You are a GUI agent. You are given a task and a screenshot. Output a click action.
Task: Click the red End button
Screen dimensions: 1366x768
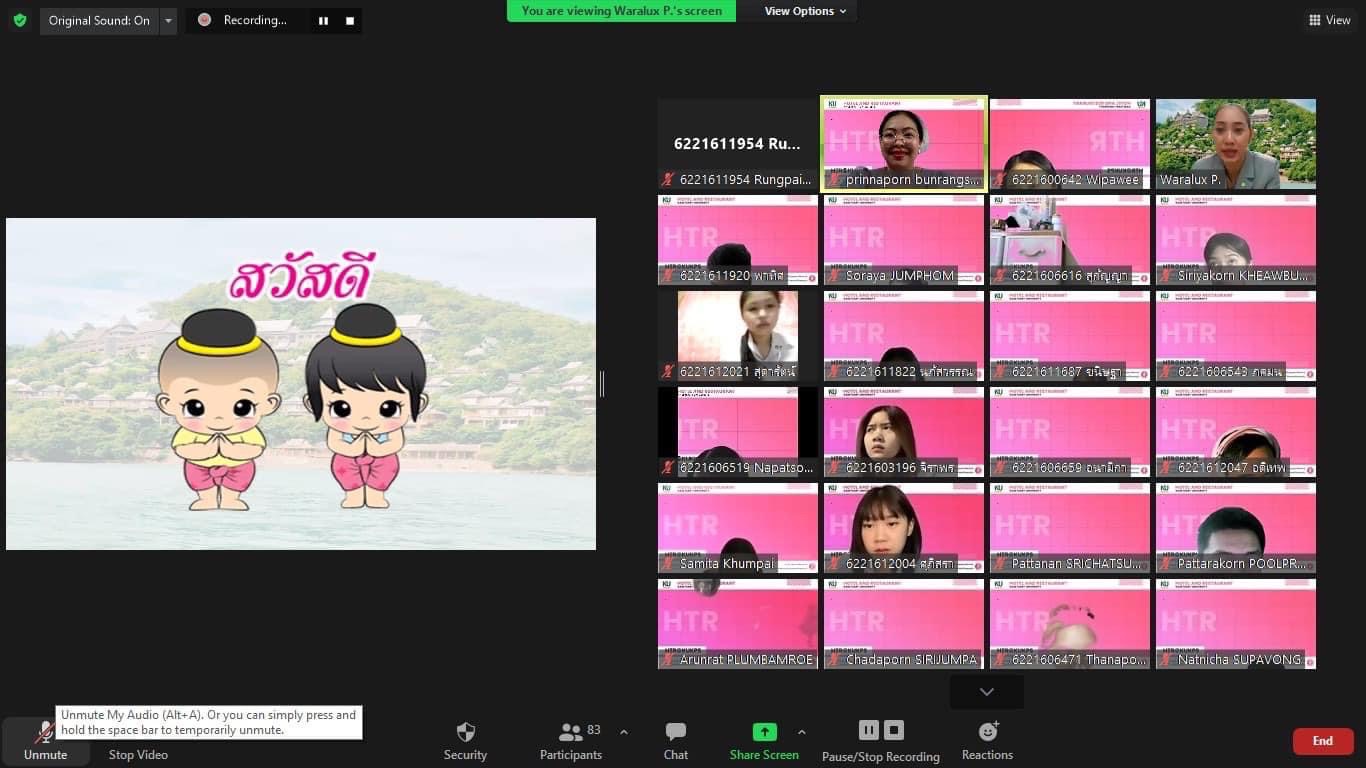[1323, 741]
